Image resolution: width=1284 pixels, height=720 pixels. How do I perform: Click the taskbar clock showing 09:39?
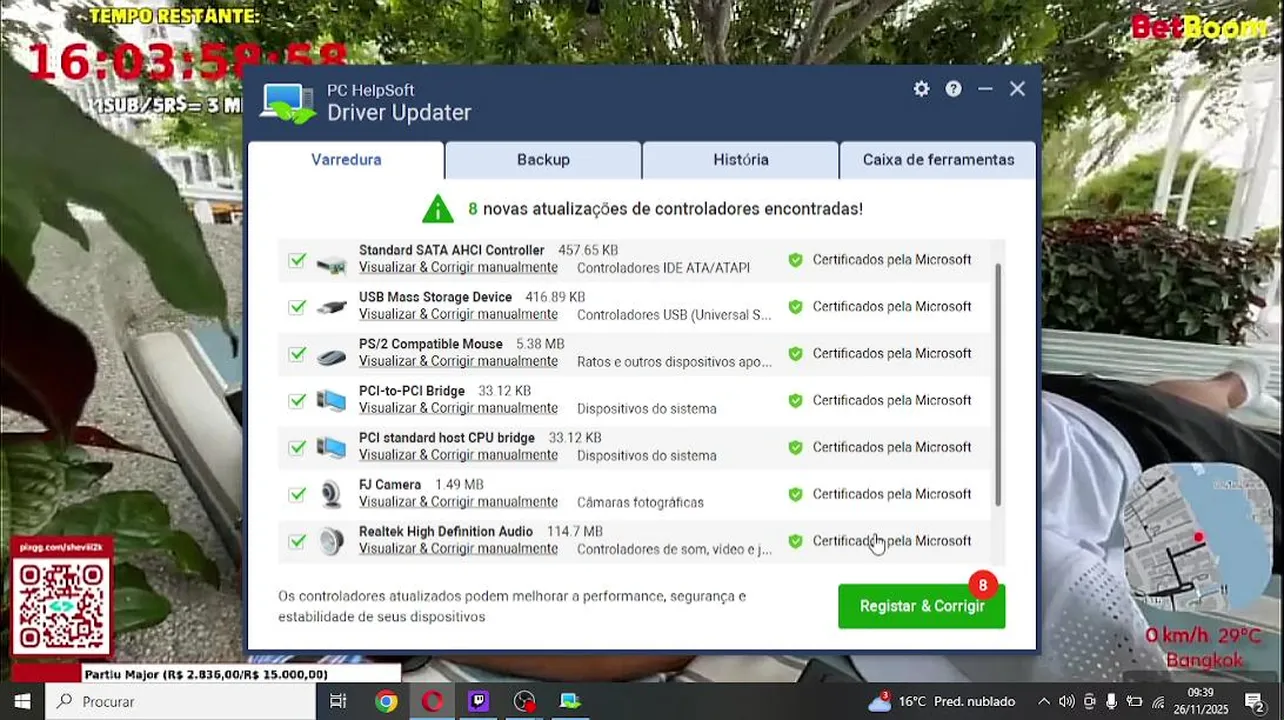coord(1201,701)
